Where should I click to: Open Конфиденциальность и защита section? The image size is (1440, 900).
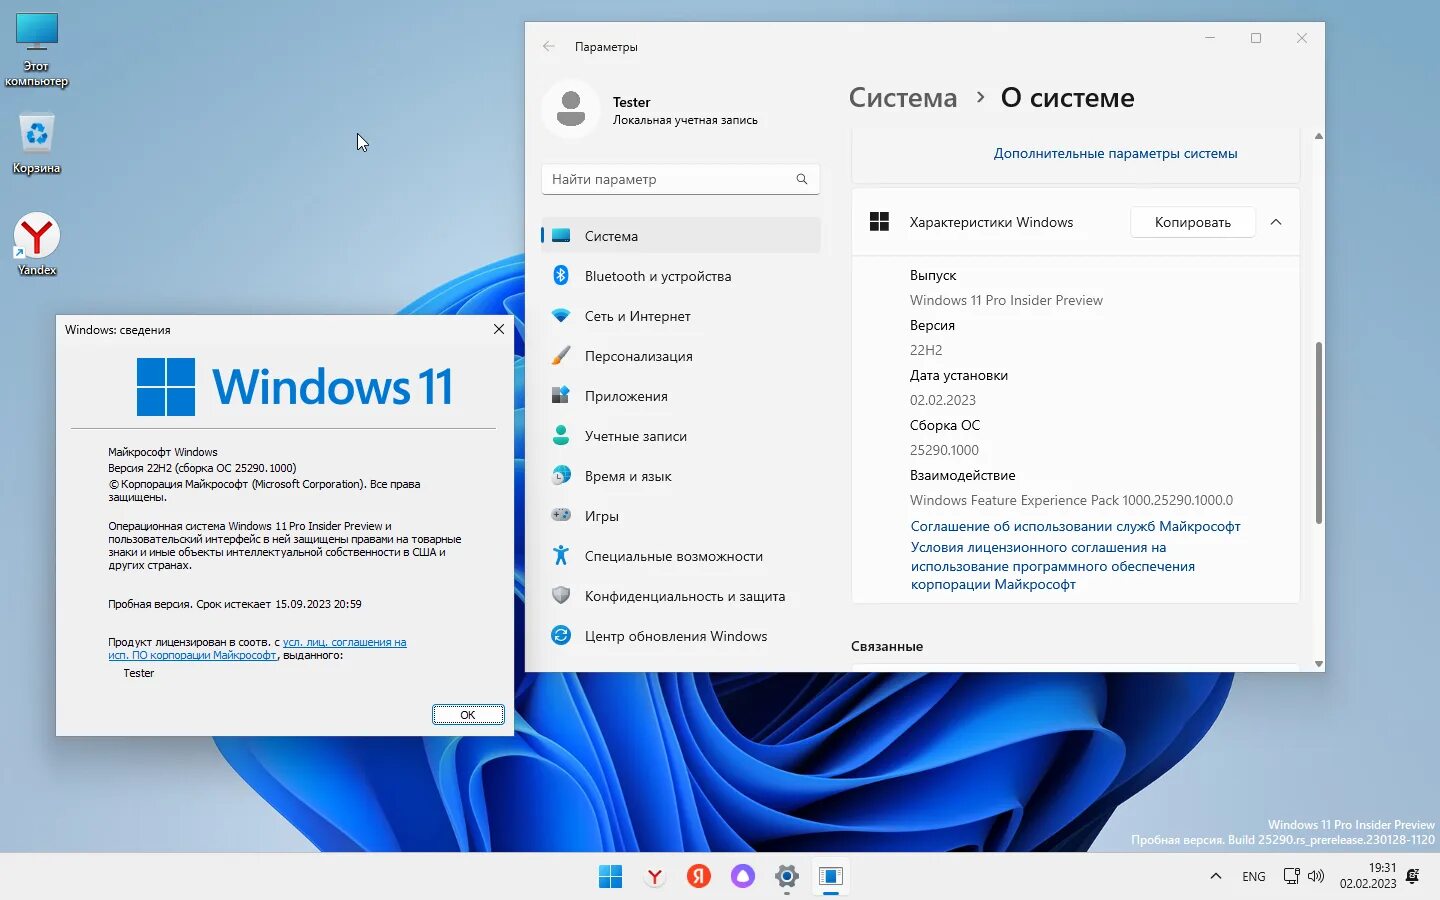[681, 596]
